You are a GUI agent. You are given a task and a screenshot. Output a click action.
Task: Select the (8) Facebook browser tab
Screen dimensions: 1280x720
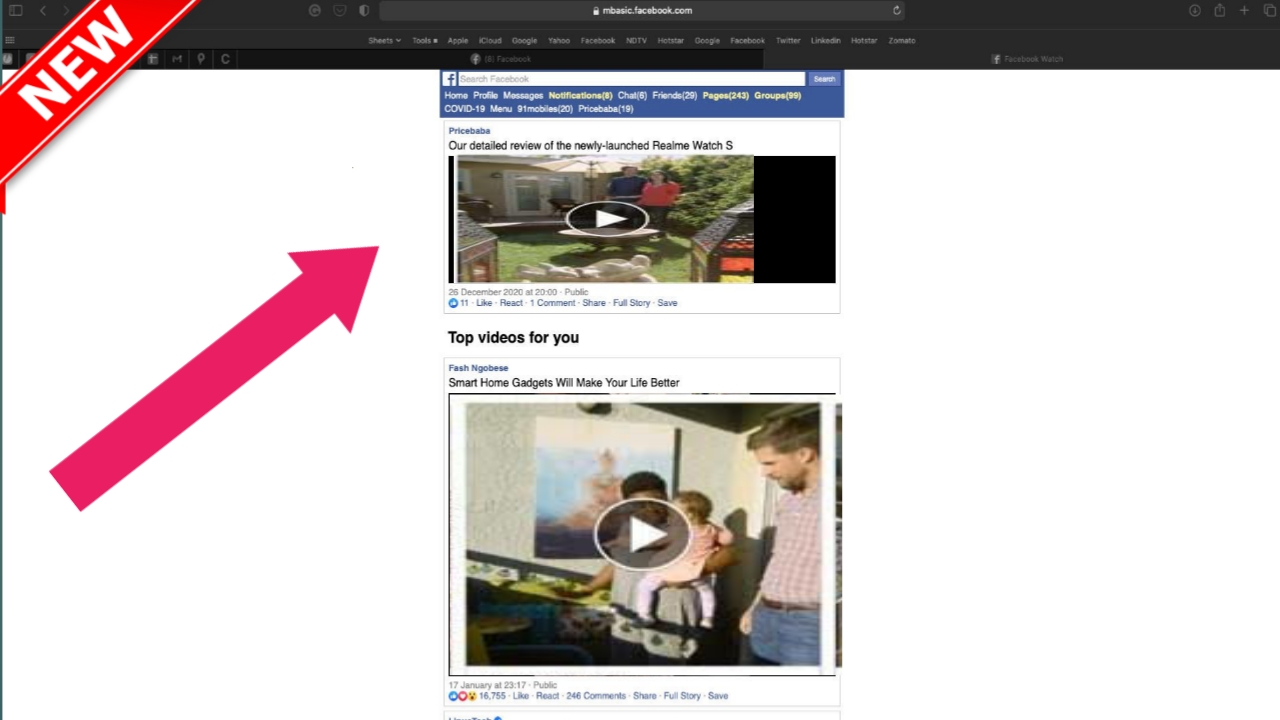[x=505, y=59]
